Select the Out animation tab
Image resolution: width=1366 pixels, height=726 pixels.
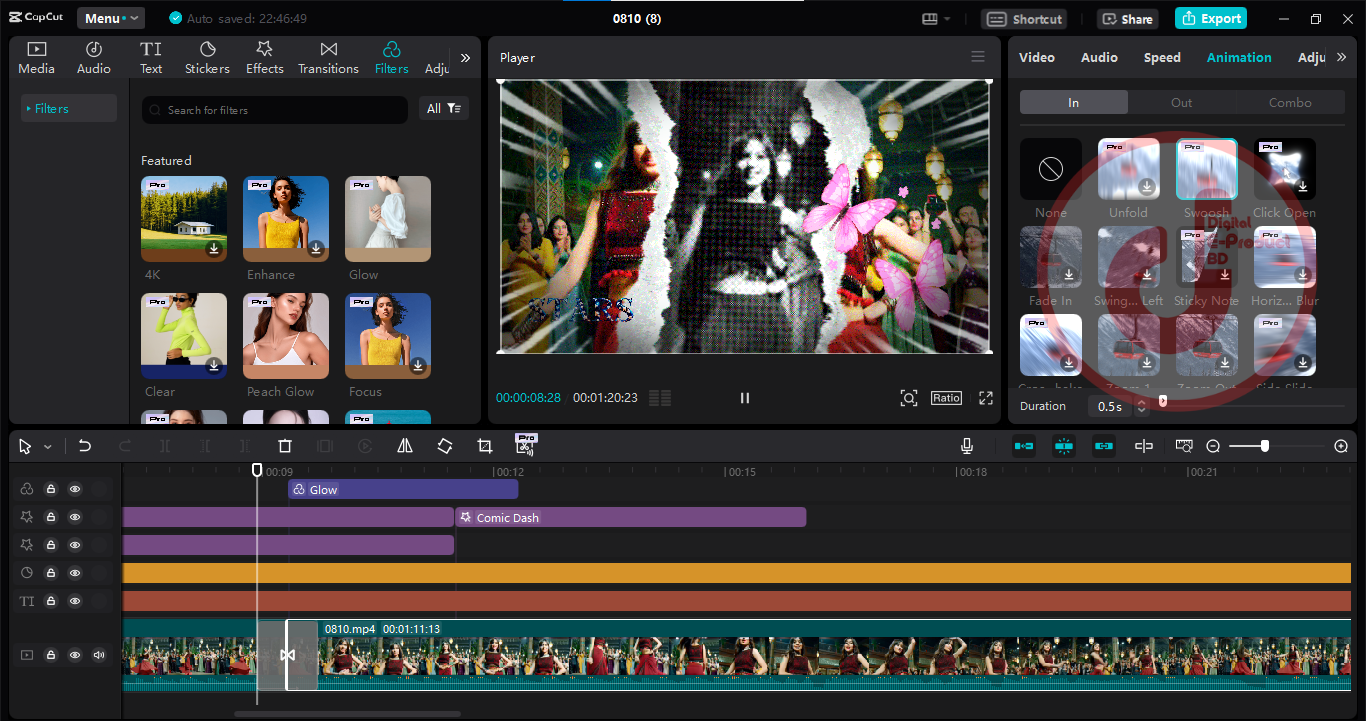[x=1181, y=102]
